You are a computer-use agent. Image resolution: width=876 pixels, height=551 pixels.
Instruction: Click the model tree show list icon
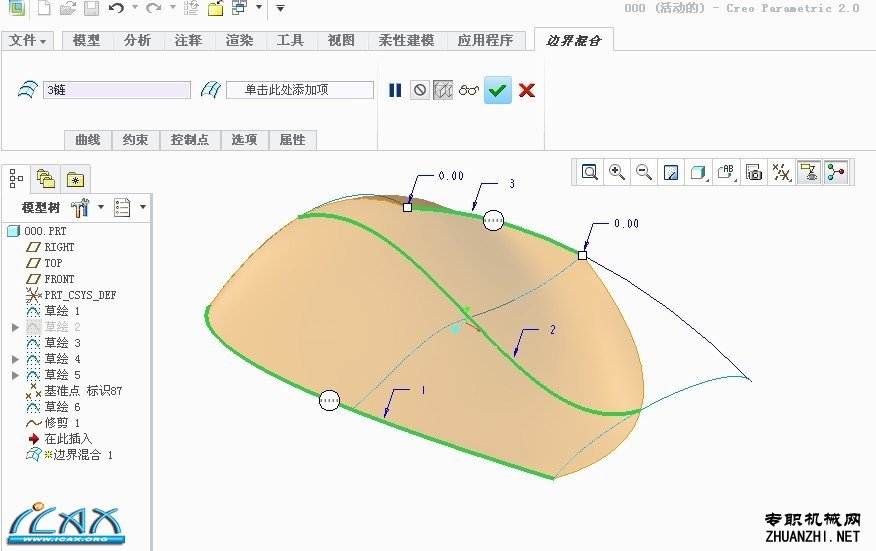122,207
